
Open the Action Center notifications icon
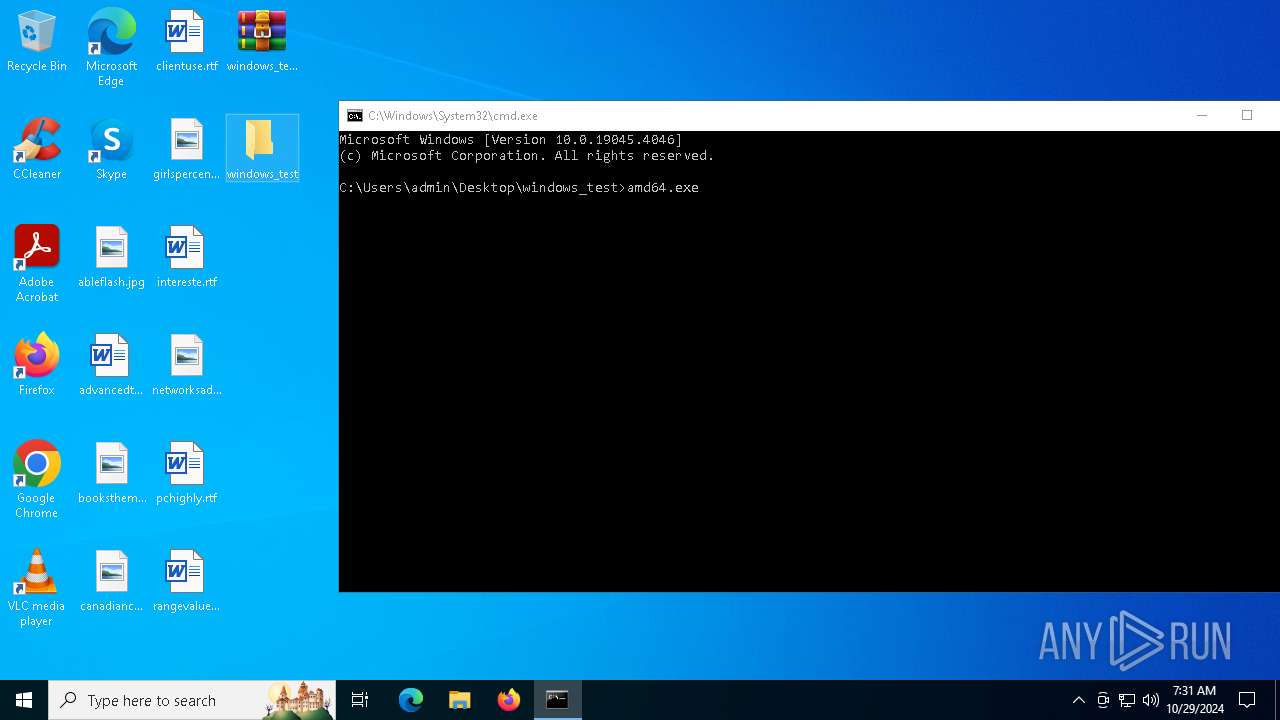click(x=1247, y=700)
